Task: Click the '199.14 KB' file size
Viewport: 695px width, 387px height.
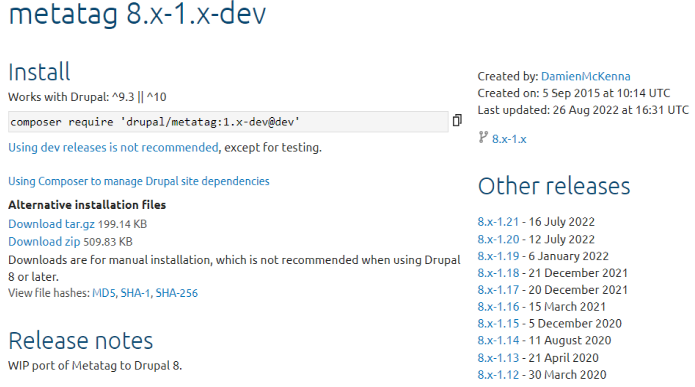Action: click(x=122, y=224)
